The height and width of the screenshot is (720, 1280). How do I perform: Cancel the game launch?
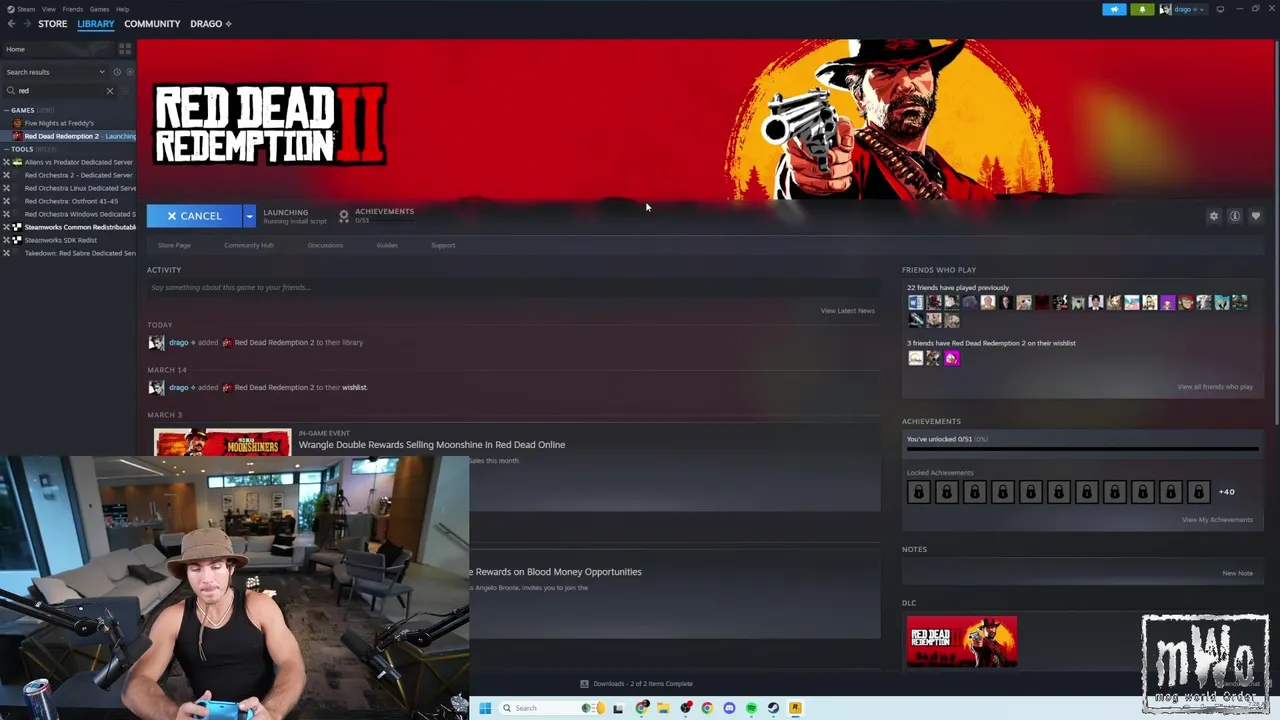click(x=195, y=216)
